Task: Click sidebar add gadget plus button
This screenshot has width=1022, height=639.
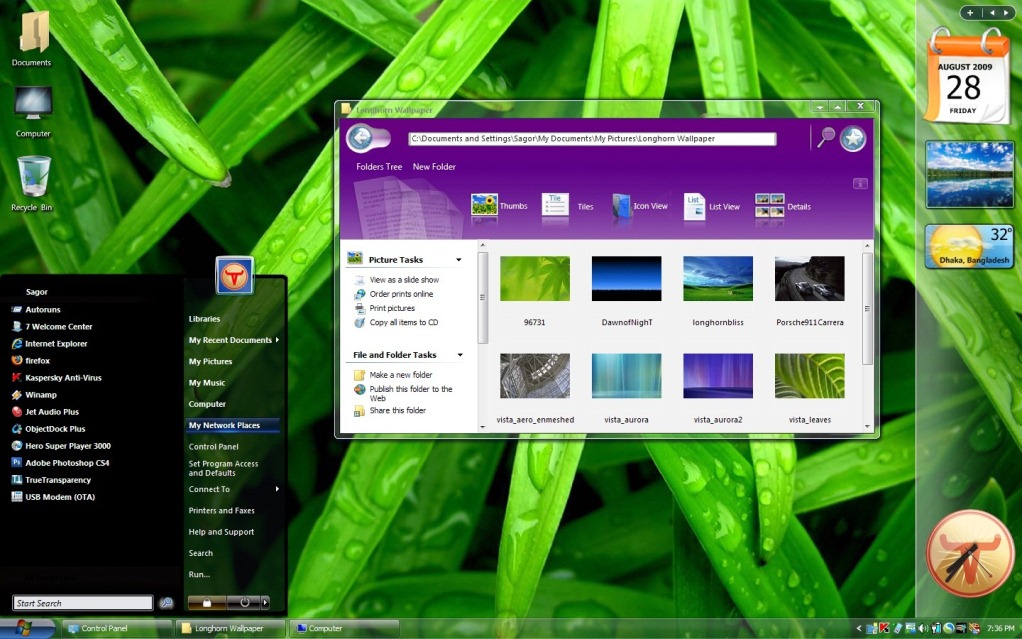Action: pos(970,12)
